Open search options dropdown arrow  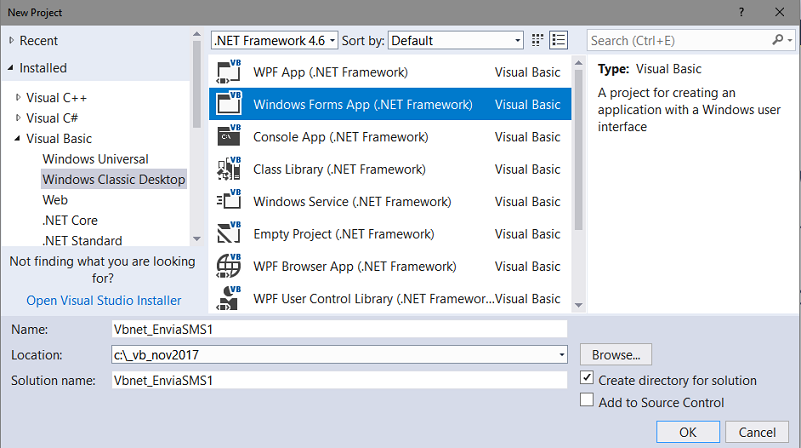pos(790,40)
